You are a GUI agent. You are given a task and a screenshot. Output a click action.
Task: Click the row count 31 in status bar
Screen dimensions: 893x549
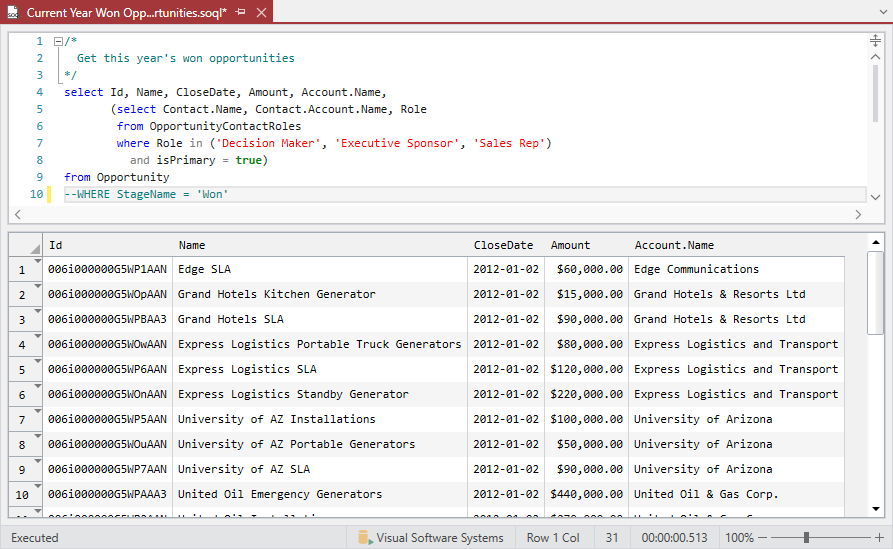tap(612, 538)
